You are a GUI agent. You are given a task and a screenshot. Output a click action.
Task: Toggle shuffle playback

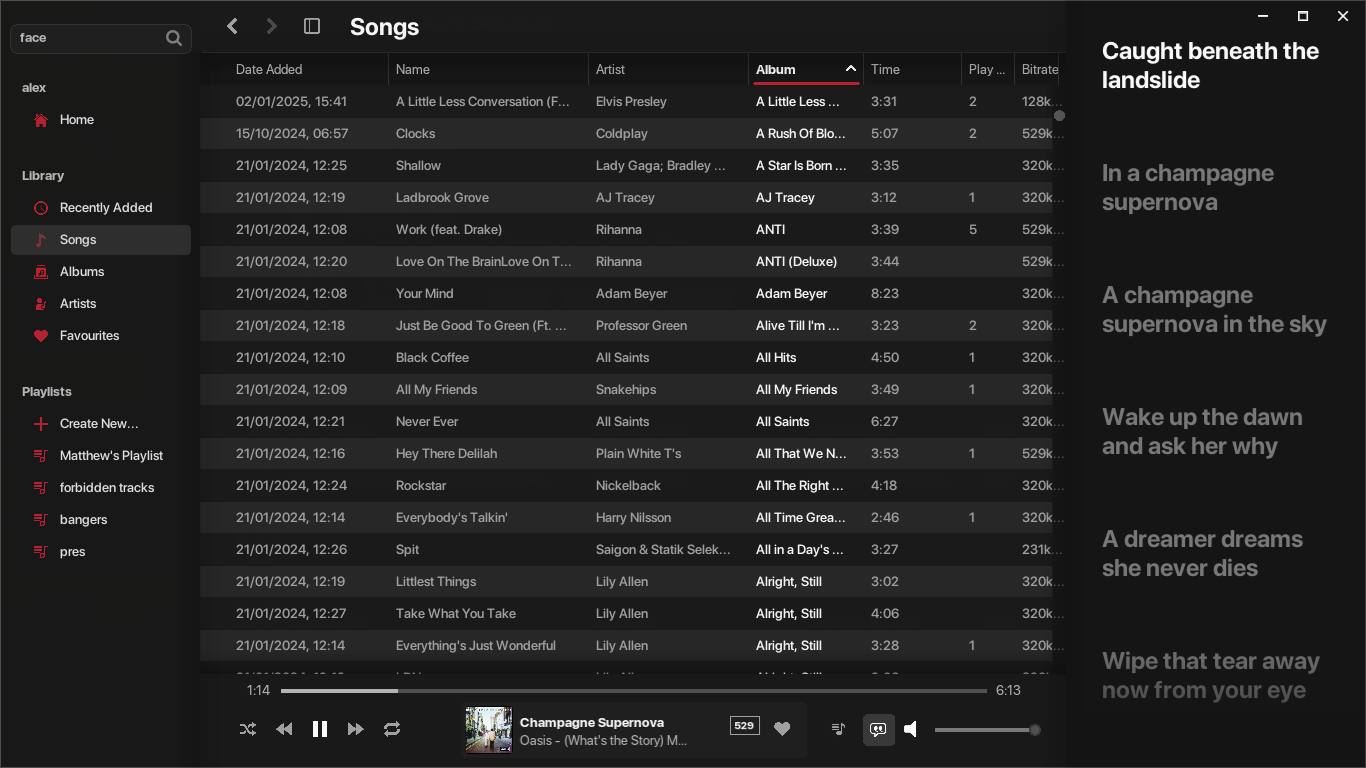248,729
